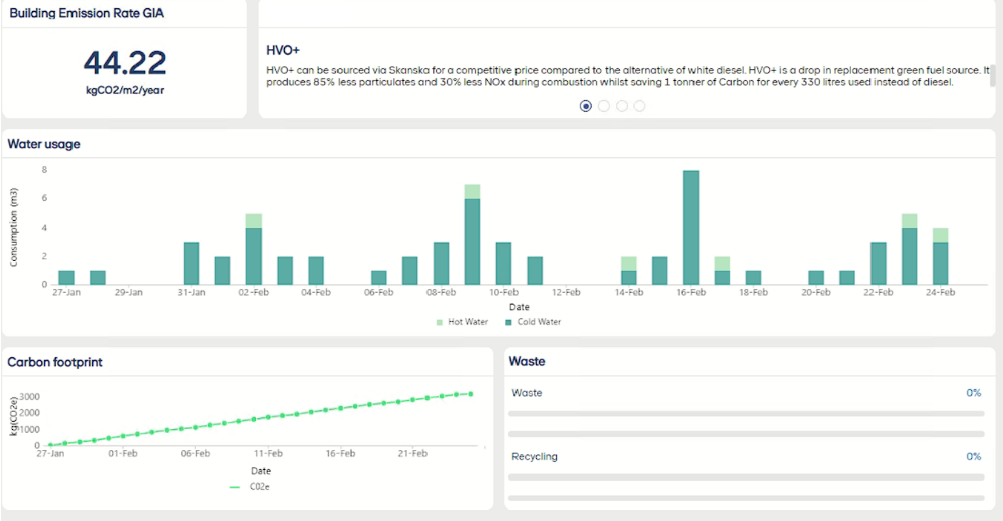This screenshot has height=521, width=1003.
Task: Jump to the fourth carousel dot
Action: [640, 106]
